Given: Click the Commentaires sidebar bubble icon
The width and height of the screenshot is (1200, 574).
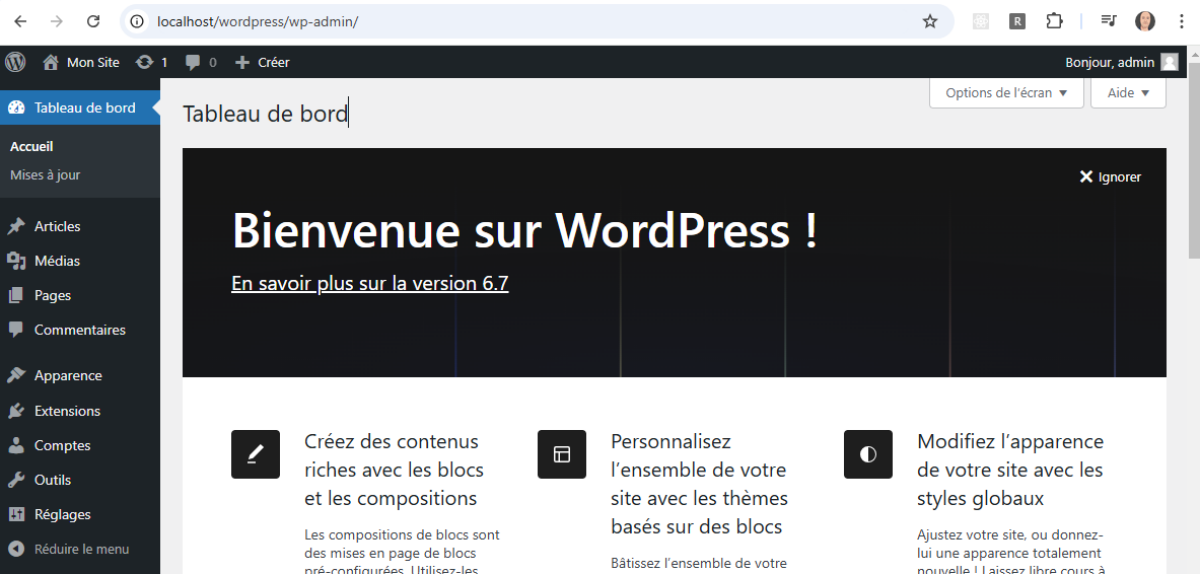Looking at the screenshot, I should pos(16,330).
